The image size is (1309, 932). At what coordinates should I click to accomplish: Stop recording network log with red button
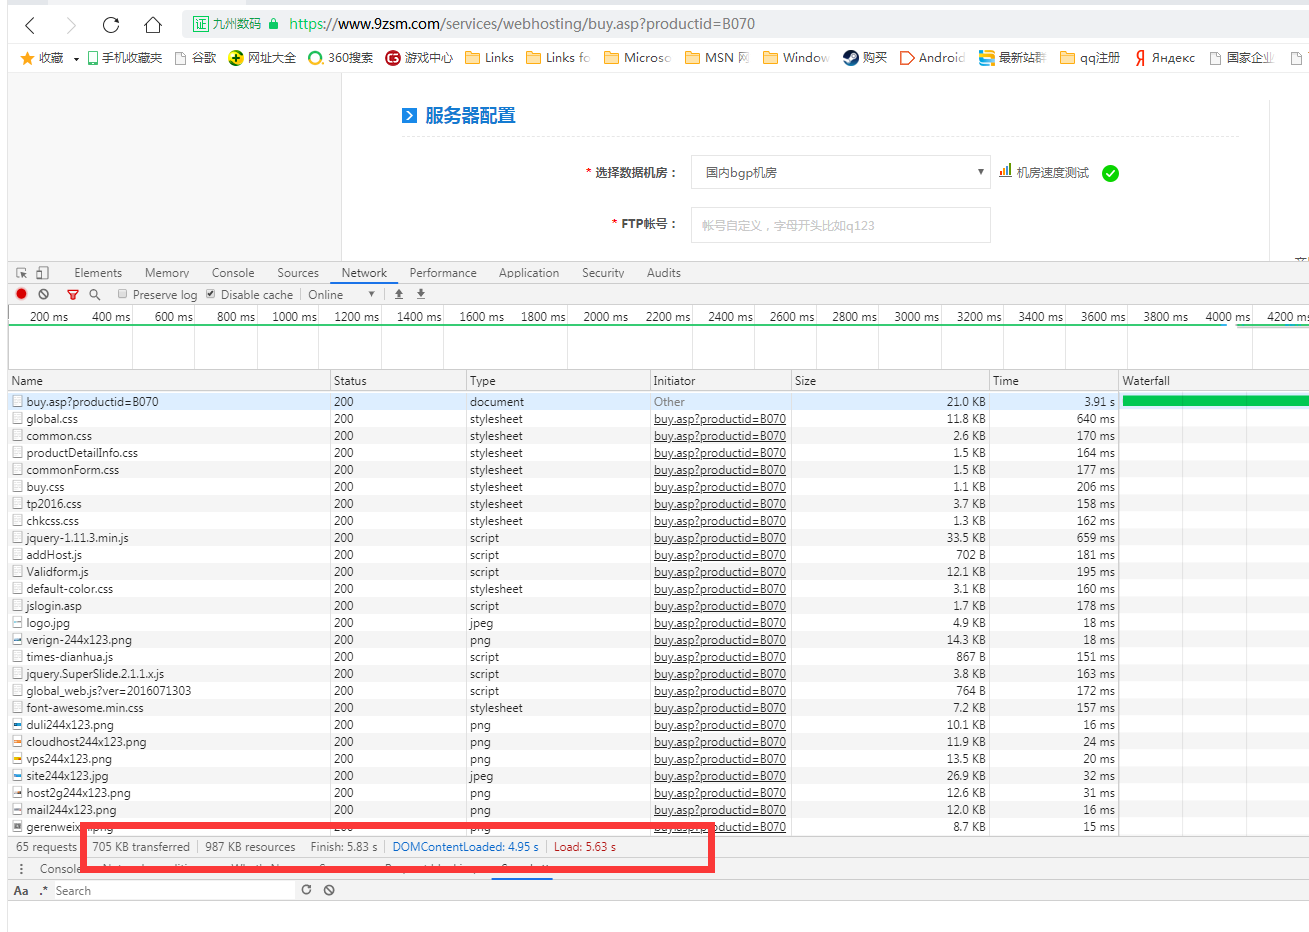[x=21, y=294]
